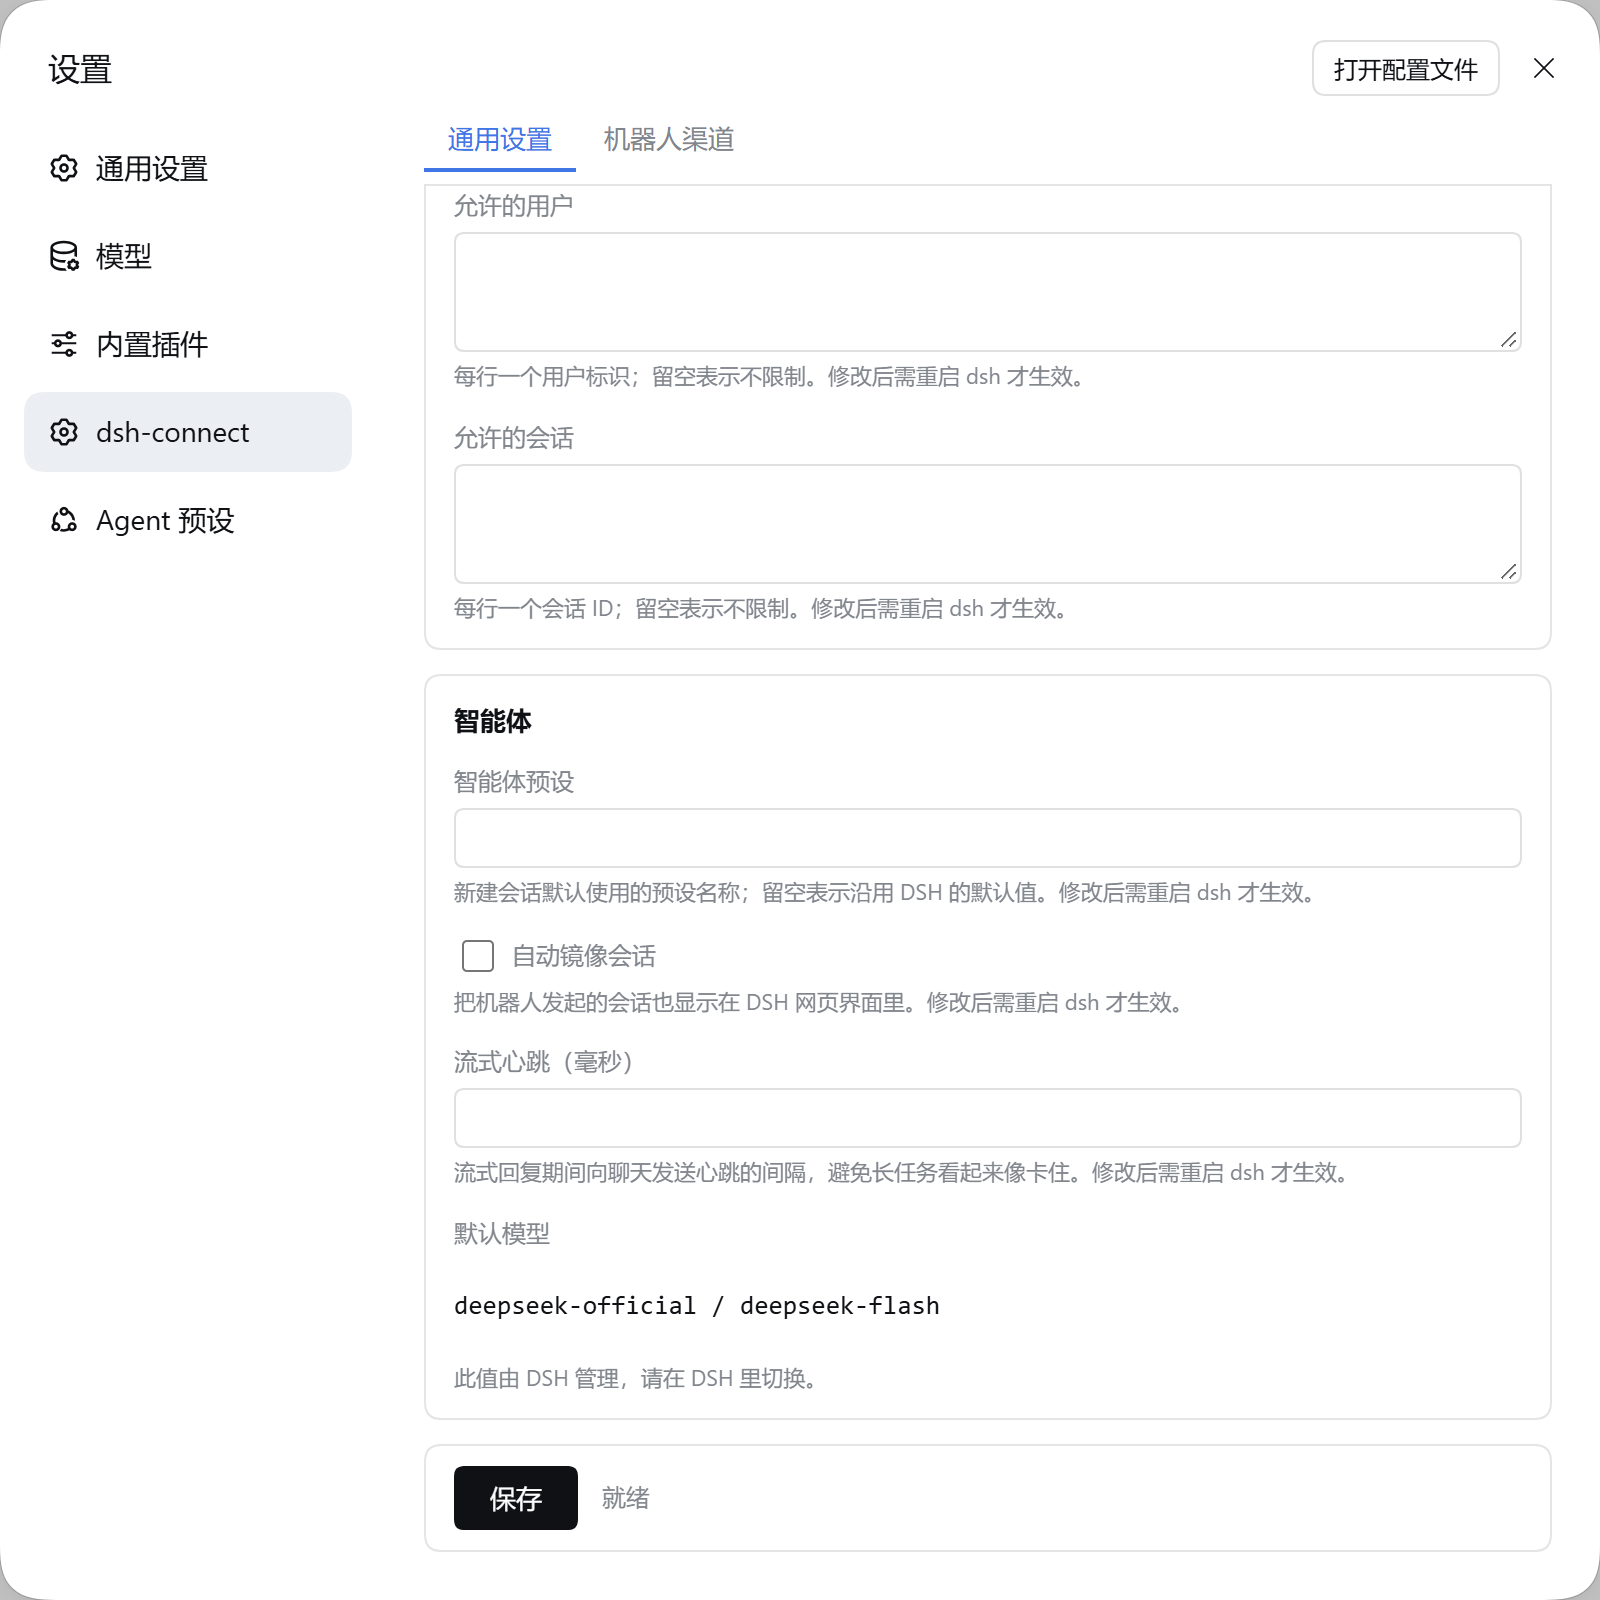This screenshot has height=1600, width=1600.
Task: Open the Agent 预设 sidebar label
Action: (x=165, y=521)
